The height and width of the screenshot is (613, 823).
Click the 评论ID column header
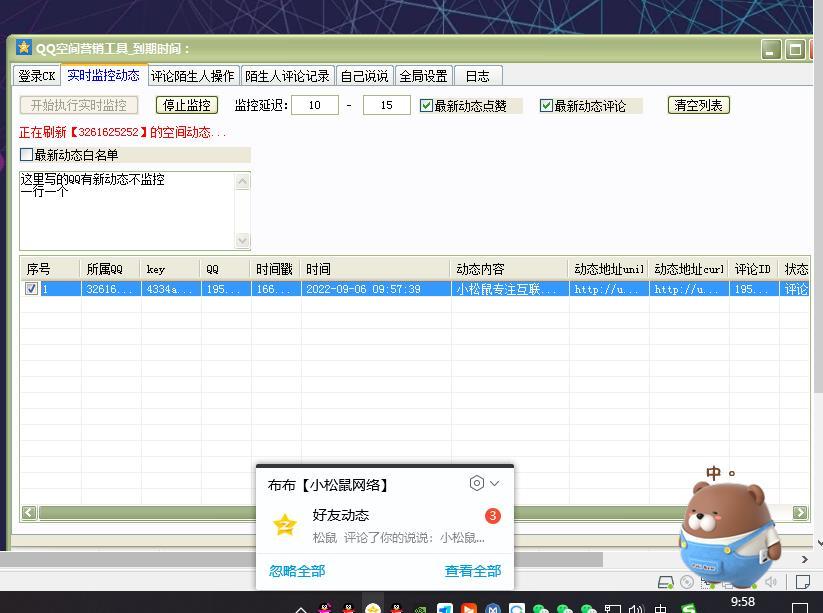point(754,269)
